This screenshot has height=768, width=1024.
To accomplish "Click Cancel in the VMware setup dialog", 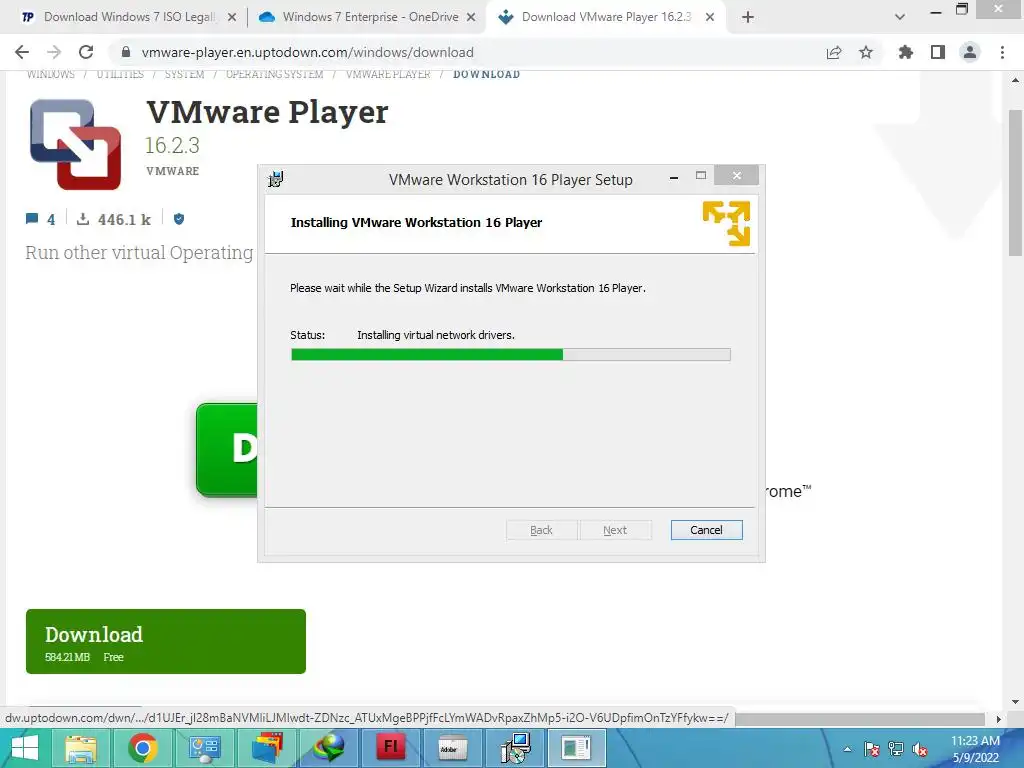I will [x=706, y=530].
